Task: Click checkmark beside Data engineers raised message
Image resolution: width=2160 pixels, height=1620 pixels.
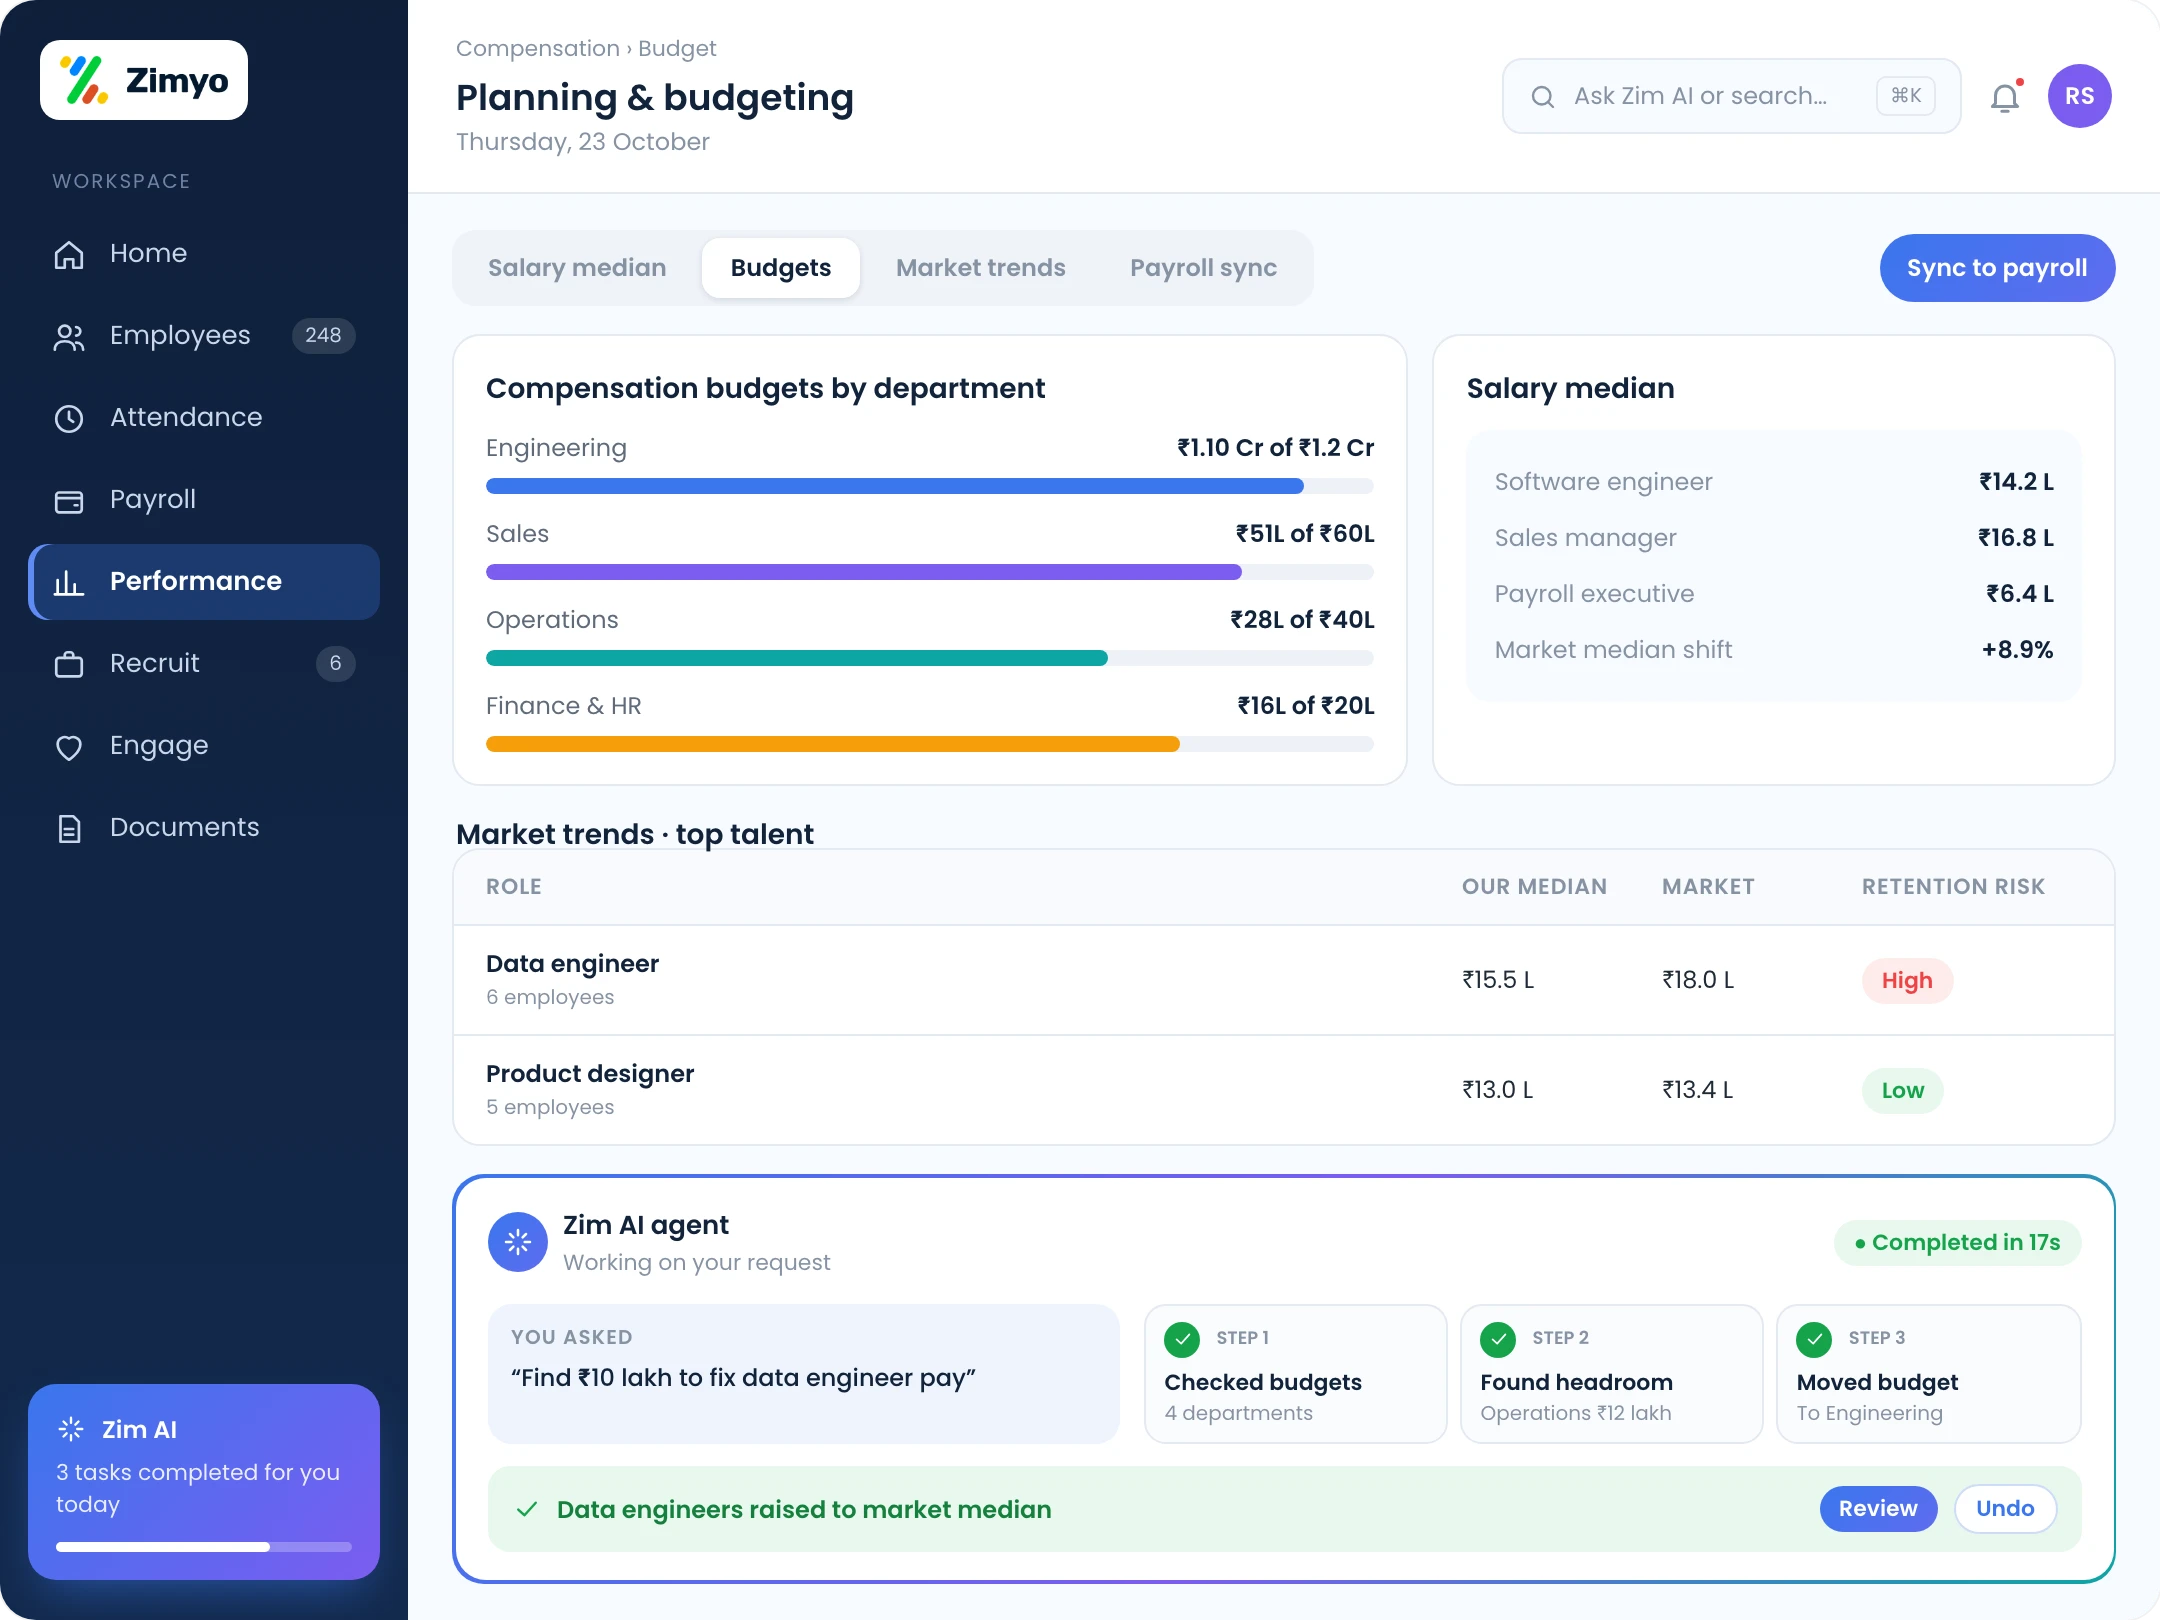Action: point(527,1509)
